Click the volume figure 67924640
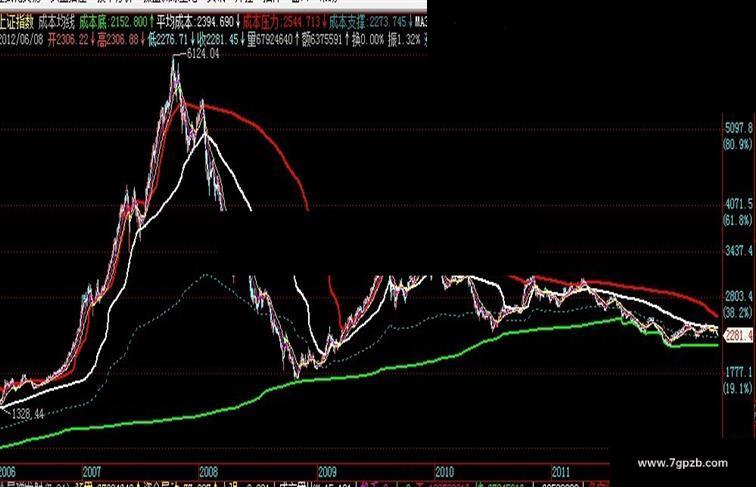The width and height of the screenshot is (756, 487). [x=272, y=40]
